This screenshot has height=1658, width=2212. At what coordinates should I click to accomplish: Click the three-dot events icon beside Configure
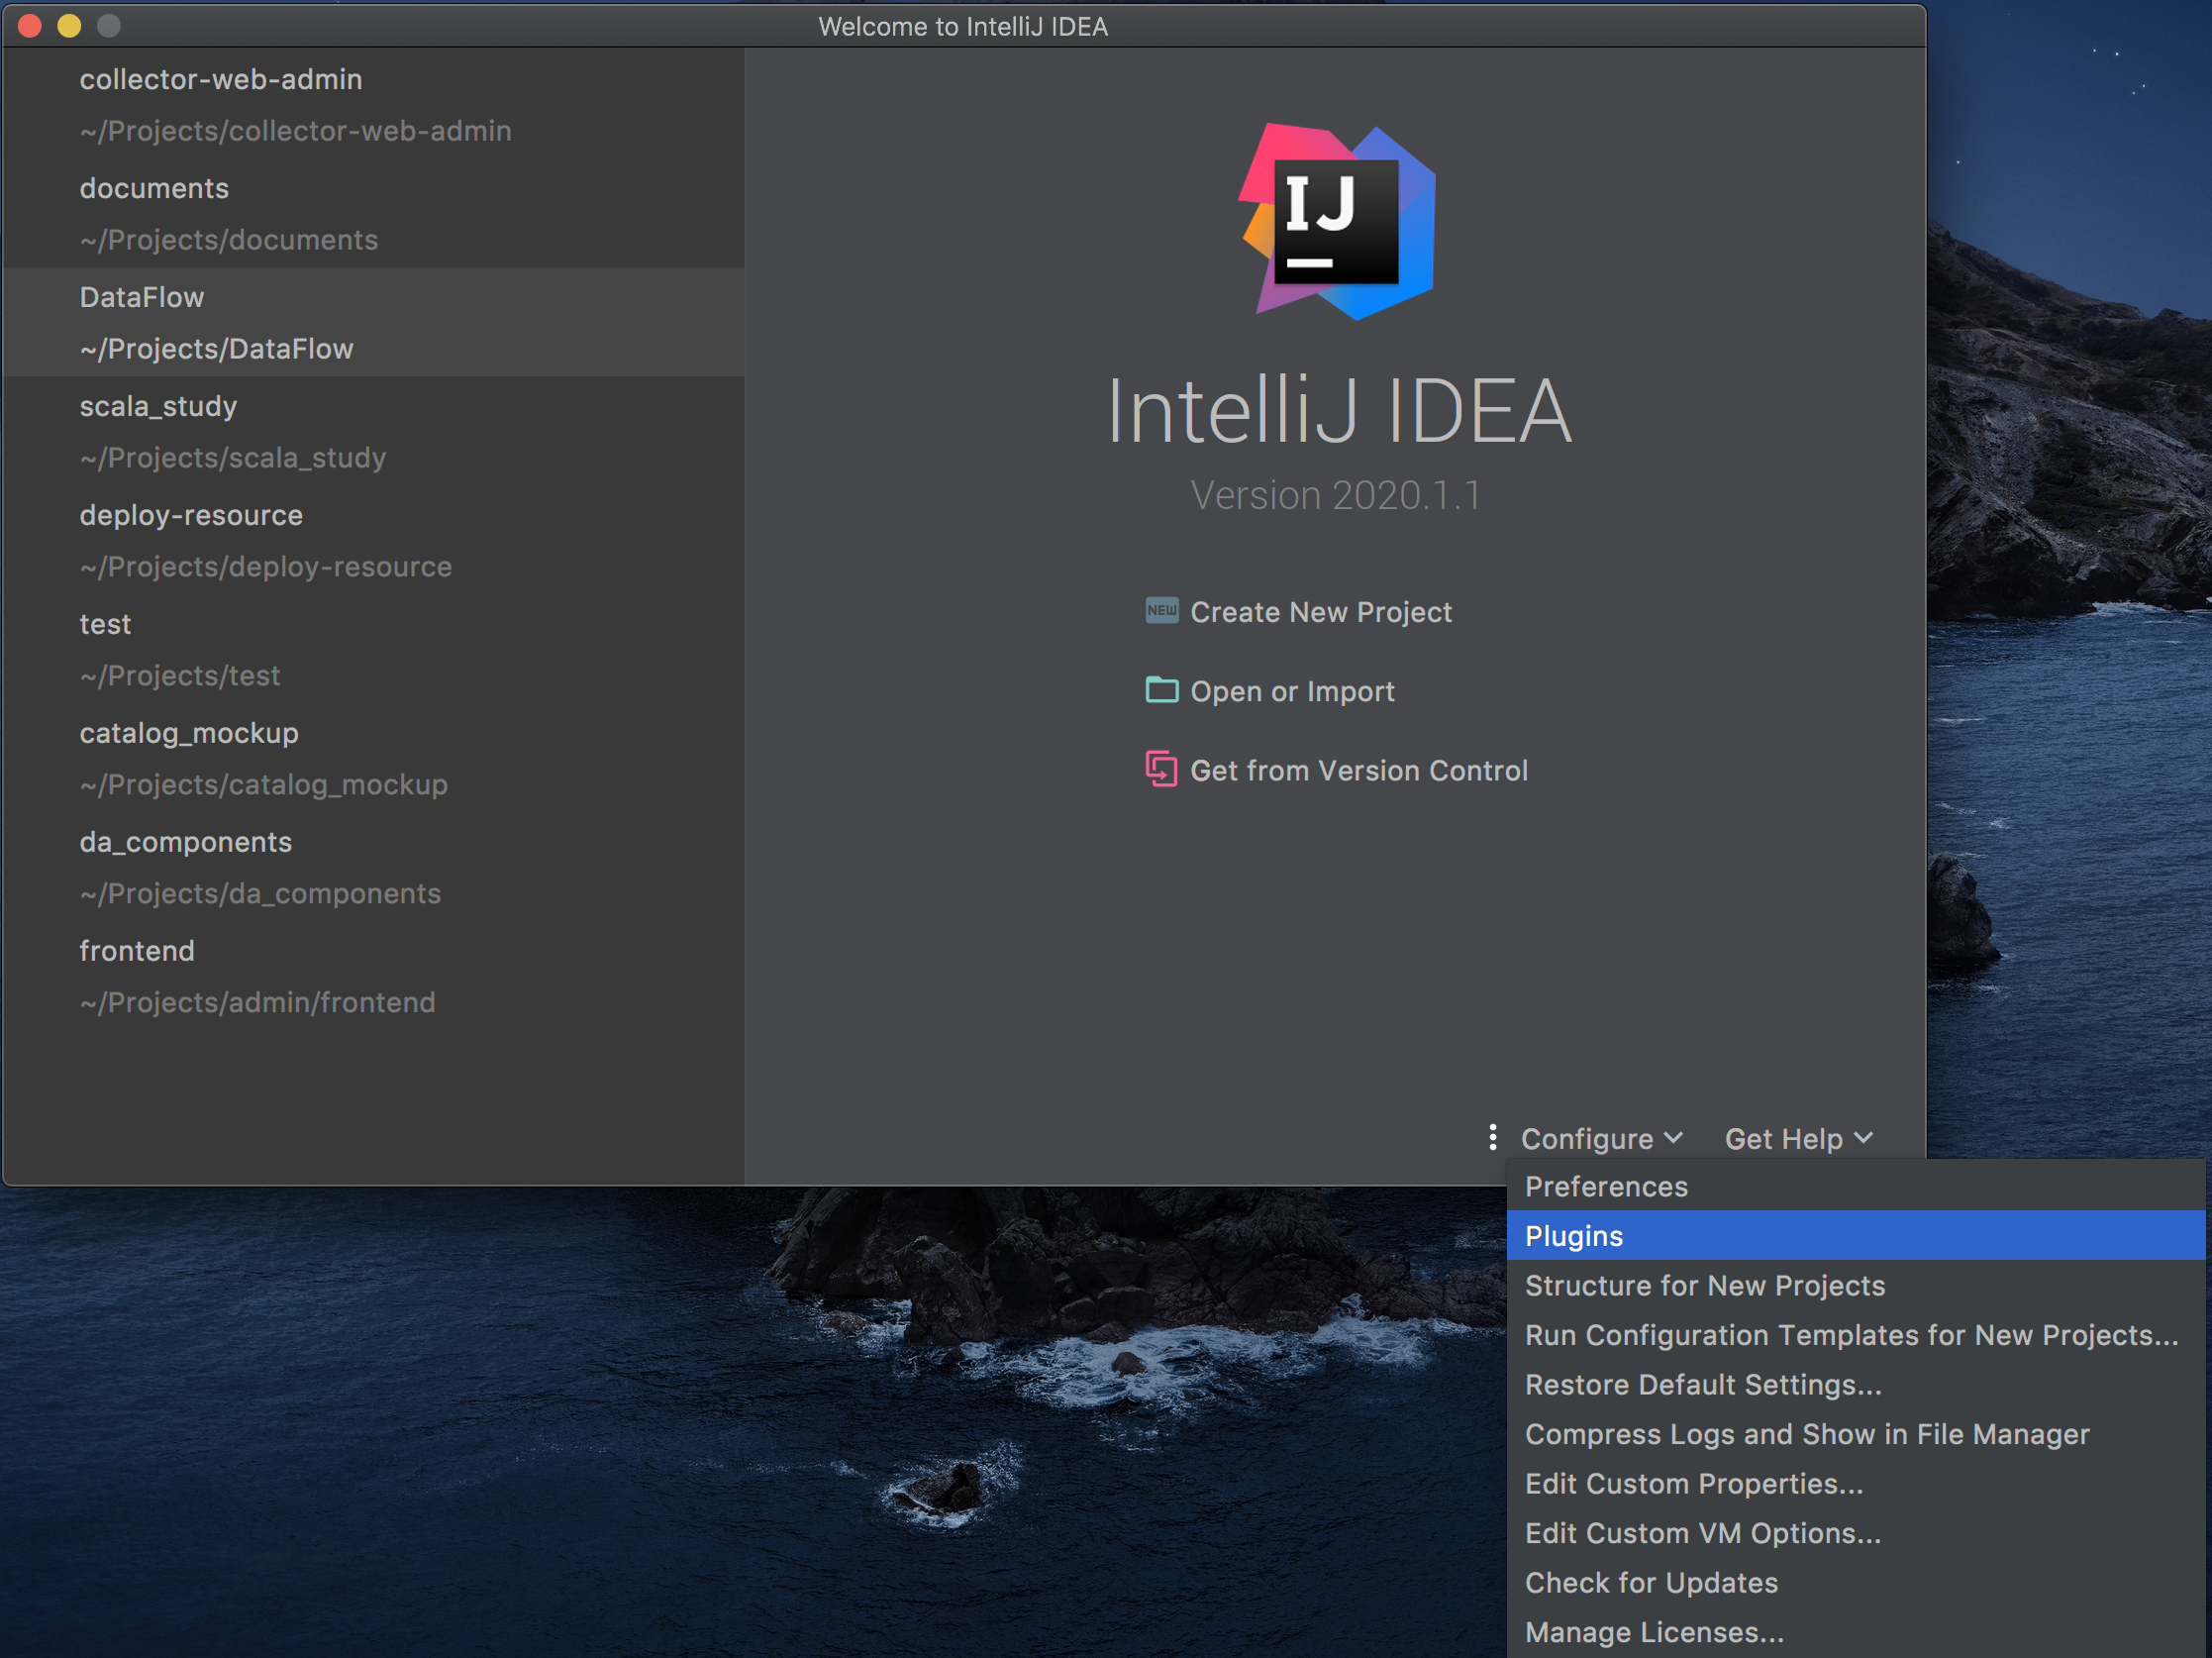1492,1138
